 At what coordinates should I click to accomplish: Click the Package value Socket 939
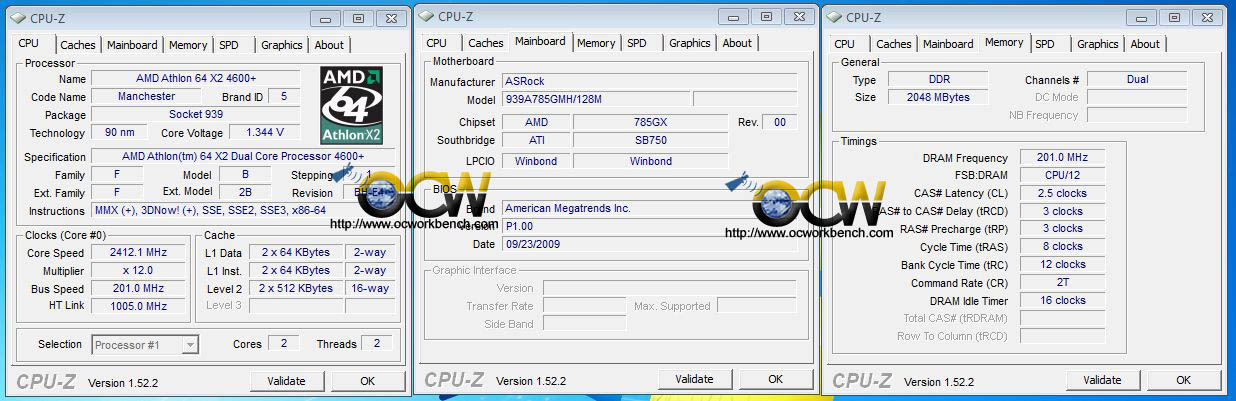tap(196, 115)
